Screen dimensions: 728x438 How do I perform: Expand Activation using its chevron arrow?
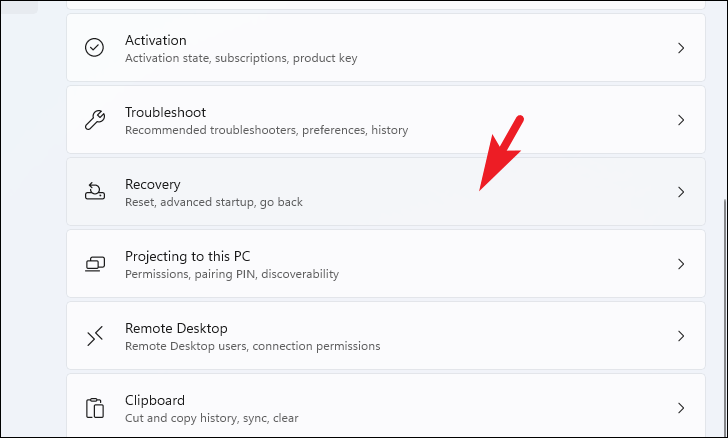[681, 48]
